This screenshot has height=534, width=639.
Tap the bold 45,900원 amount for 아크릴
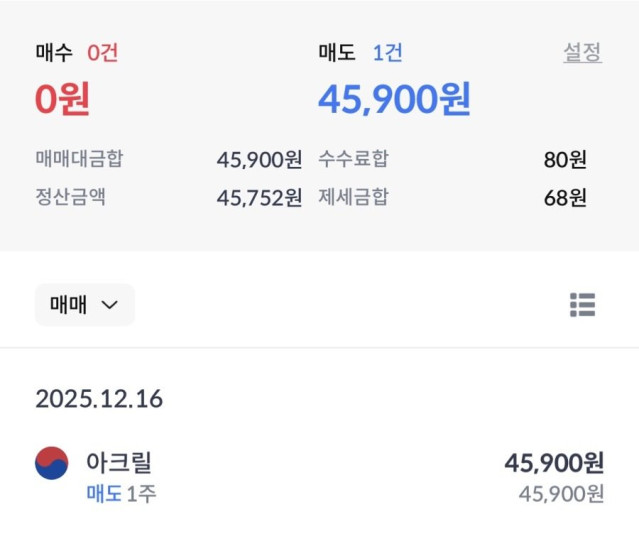pyautogui.click(x=554, y=462)
